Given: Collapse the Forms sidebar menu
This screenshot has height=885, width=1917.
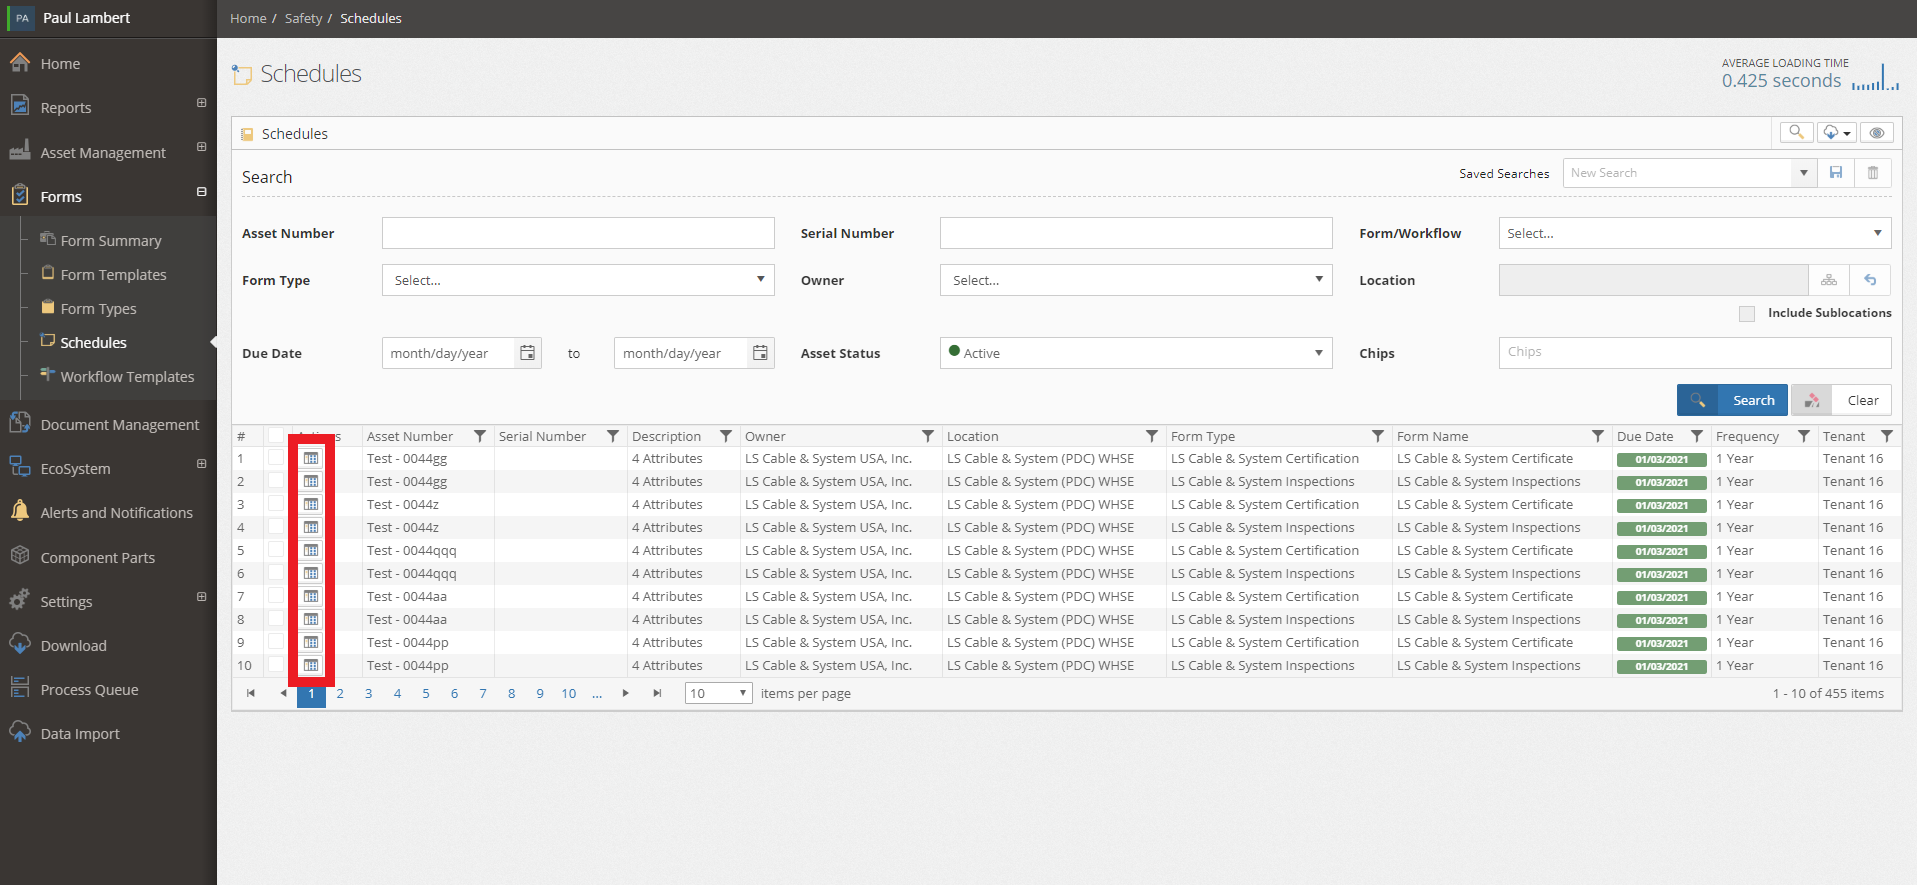Looking at the screenshot, I should tap(201, 192).
